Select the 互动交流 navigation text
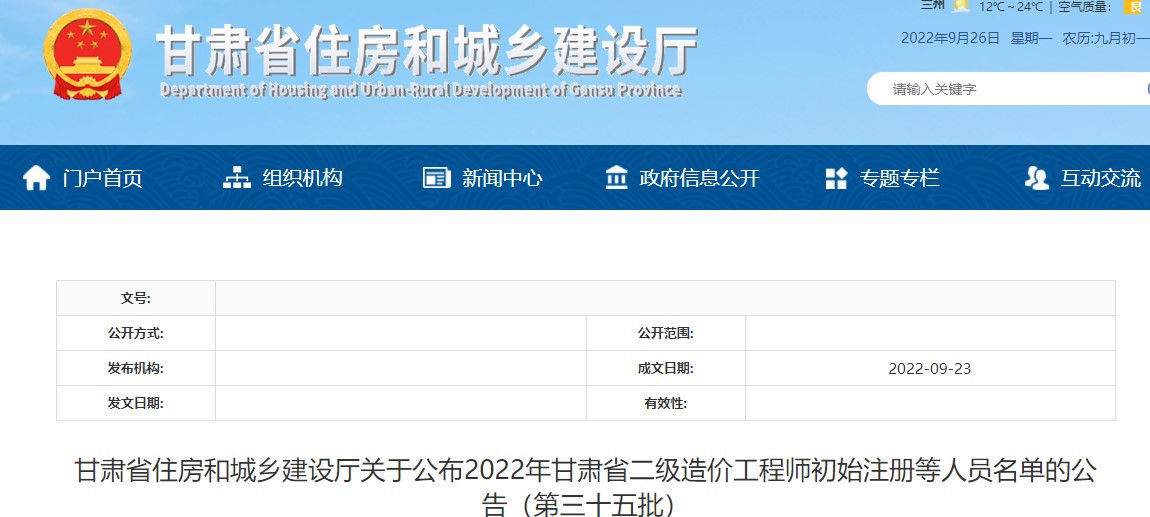The image size is (1150, 517). point(1100,178)
